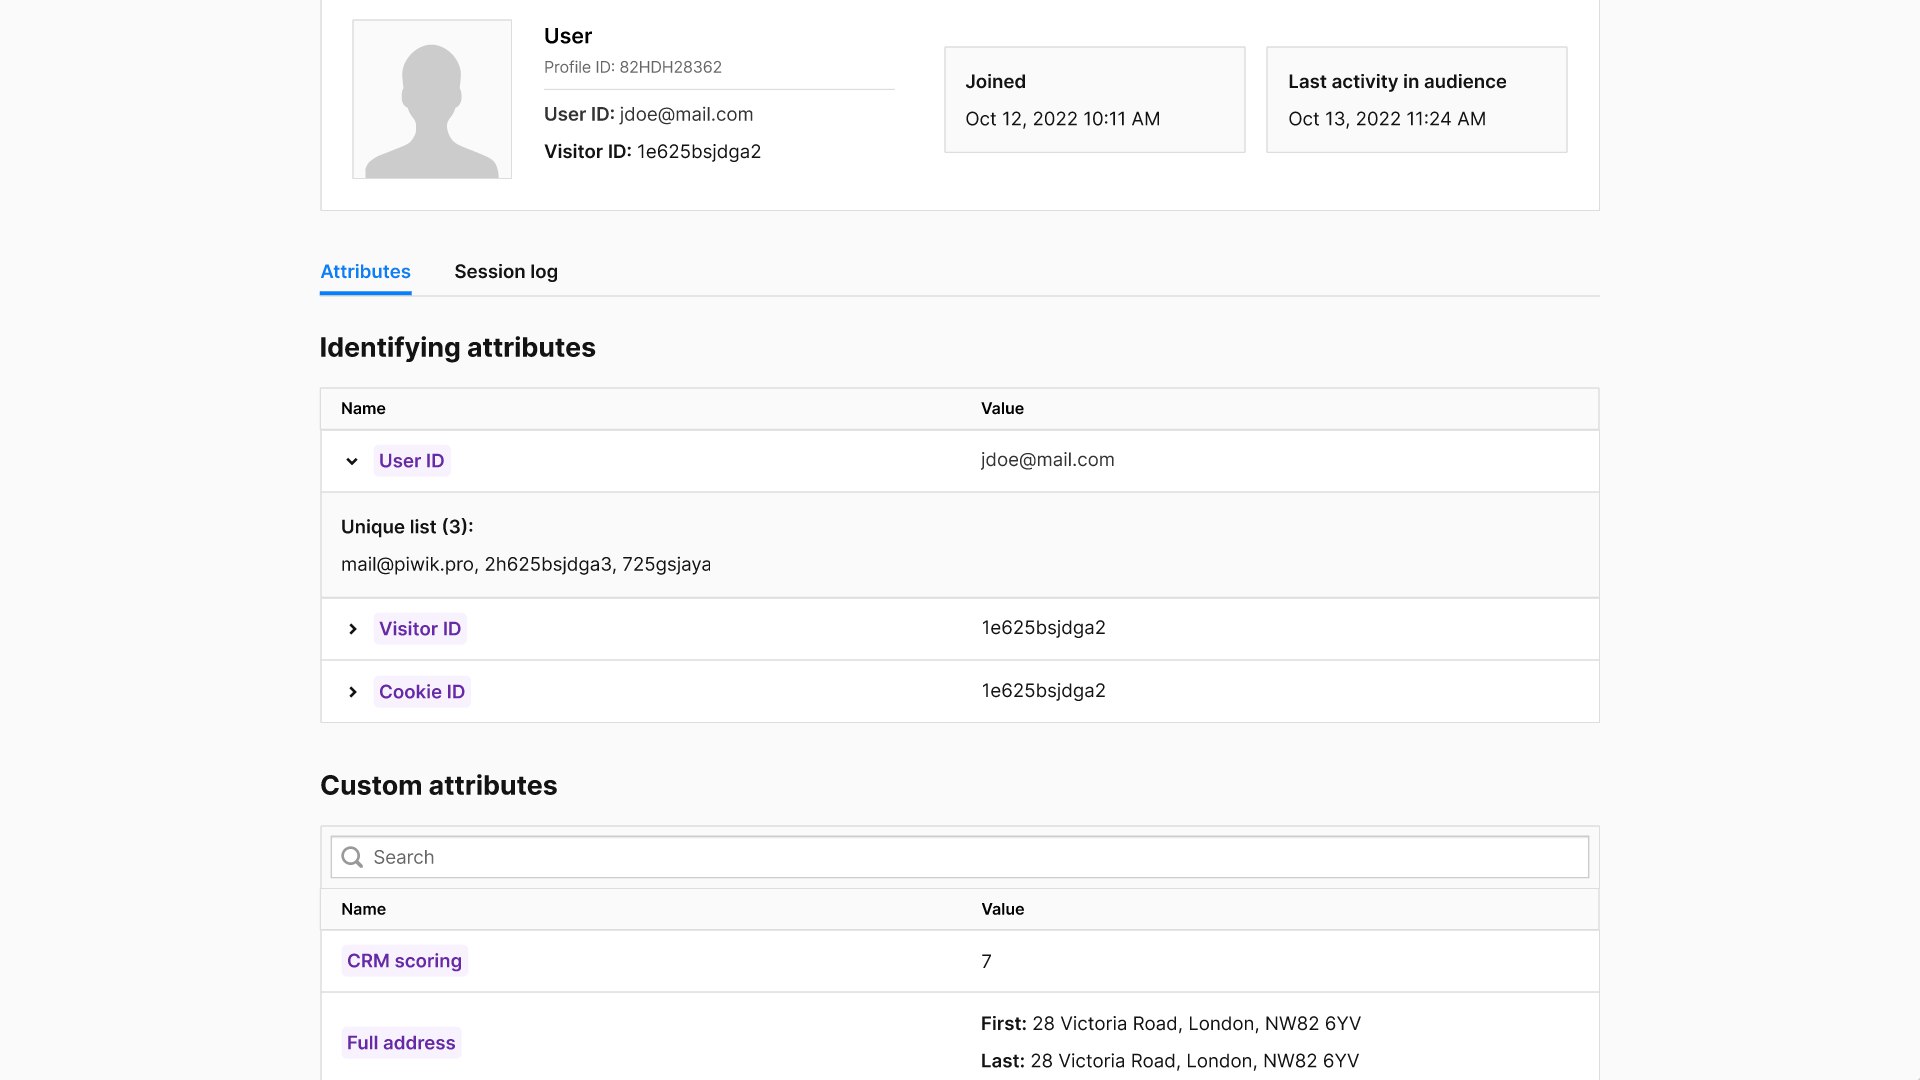This screenshot has height=1080, width=1920.
Task: Click the Last activity in audience card
Action: pyautogui.click(x=1416, y=100)
